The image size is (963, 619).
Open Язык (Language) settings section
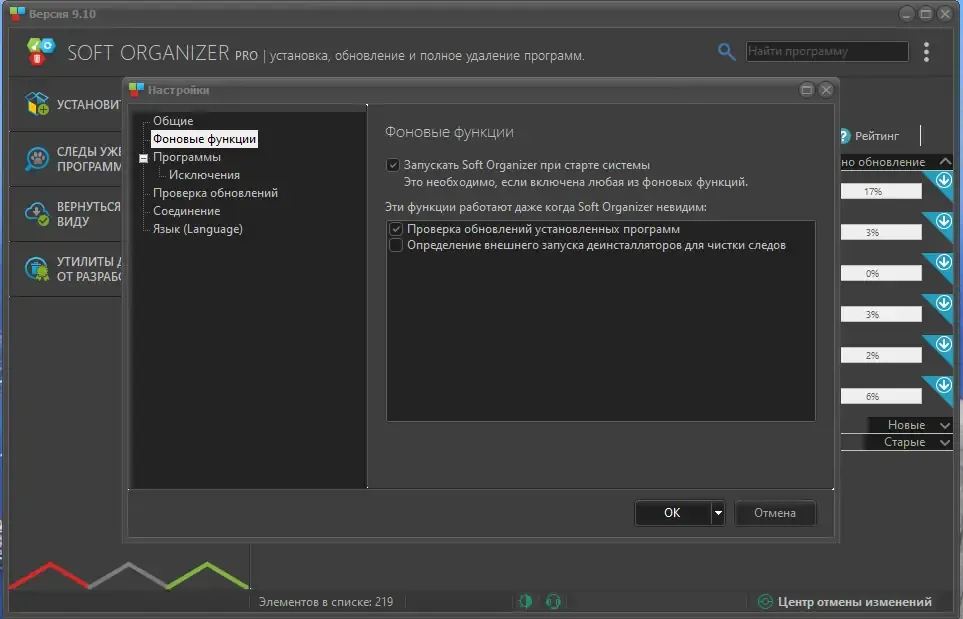click(x=198, y=229)
